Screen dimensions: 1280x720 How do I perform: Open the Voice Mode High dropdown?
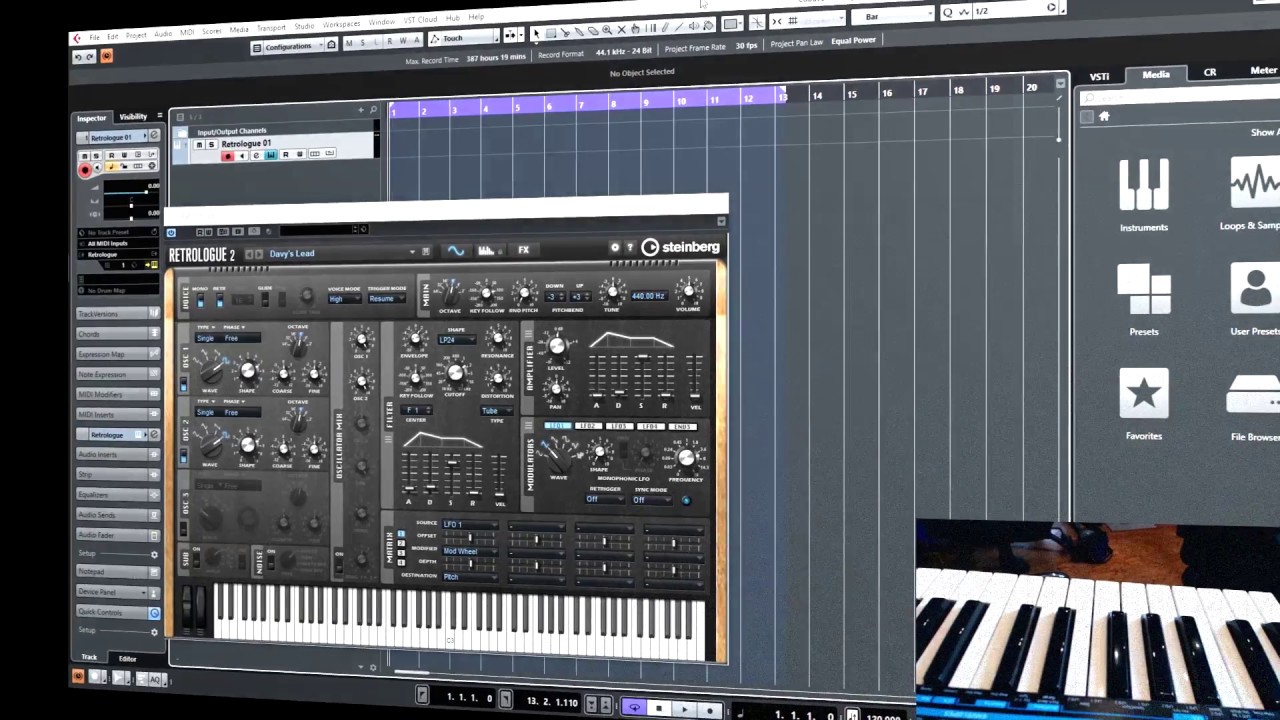(344, 299)
